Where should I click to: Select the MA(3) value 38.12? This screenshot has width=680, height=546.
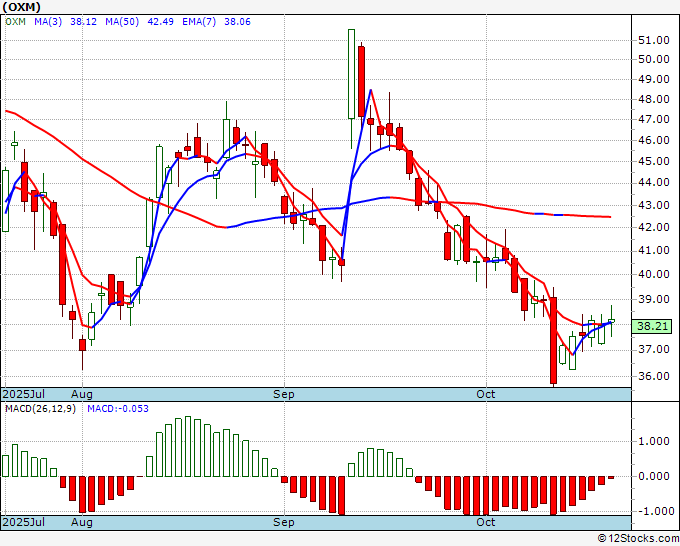pos(83,22)
